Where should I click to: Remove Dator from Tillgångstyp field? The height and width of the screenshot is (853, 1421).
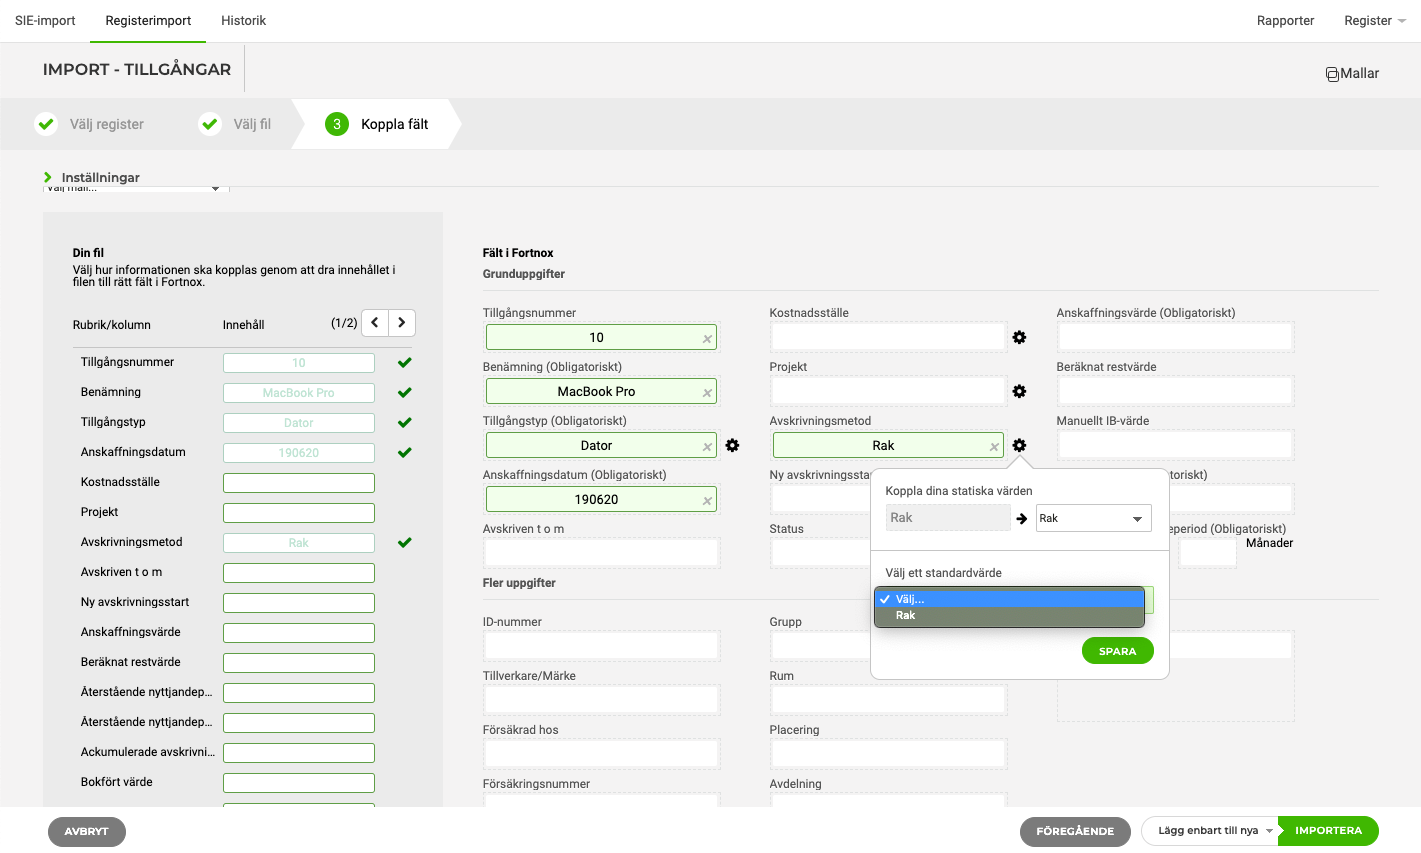pyautogui.click(x=707, y=447)
